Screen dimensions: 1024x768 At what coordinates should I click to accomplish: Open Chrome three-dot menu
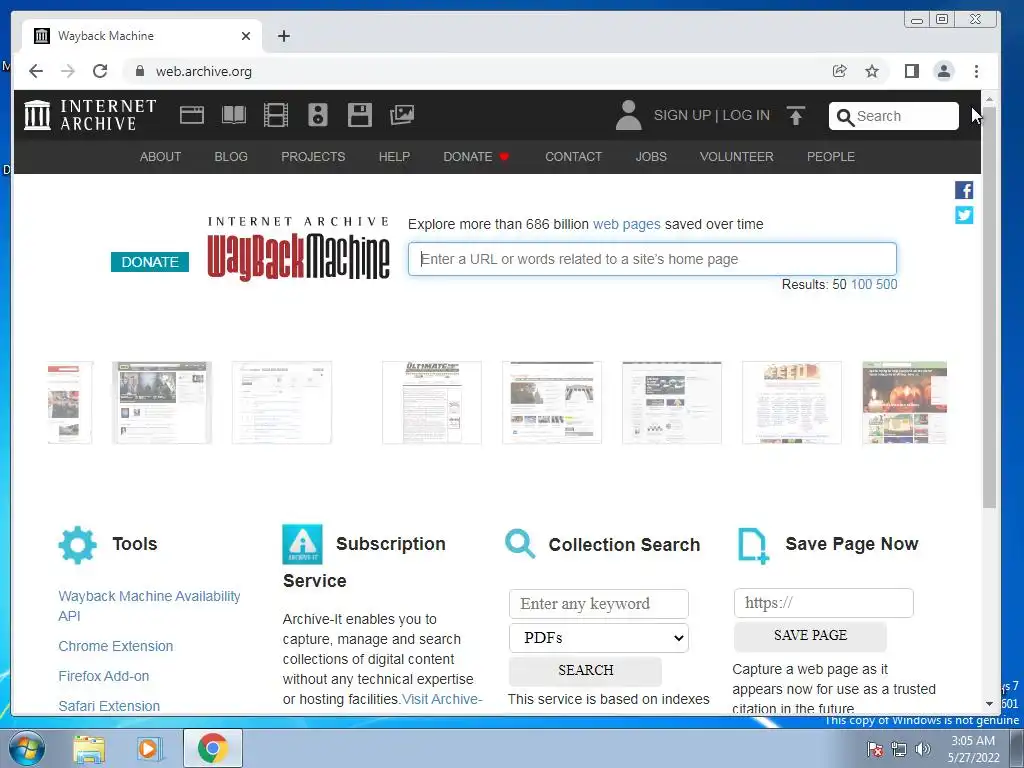[976, 71]
